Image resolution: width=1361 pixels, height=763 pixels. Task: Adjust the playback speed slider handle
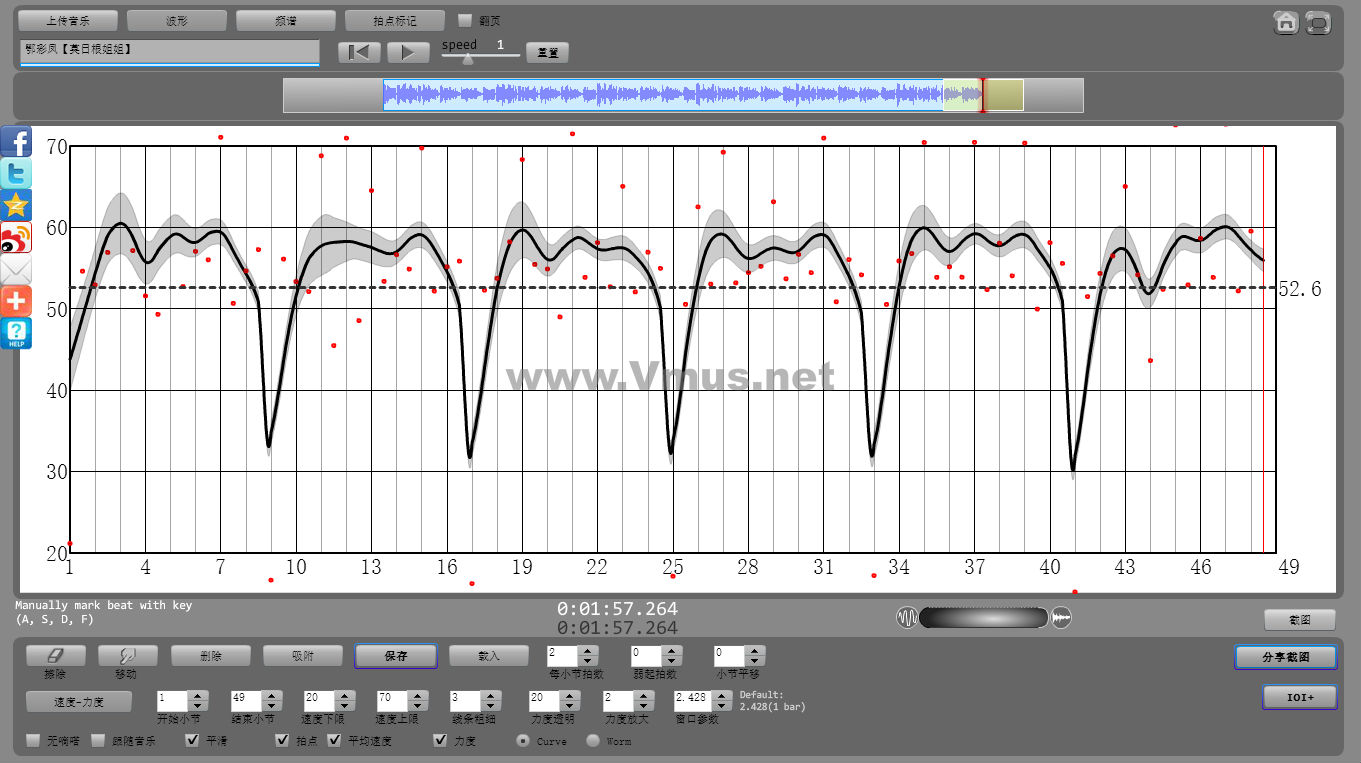click(x=467, y=58)
